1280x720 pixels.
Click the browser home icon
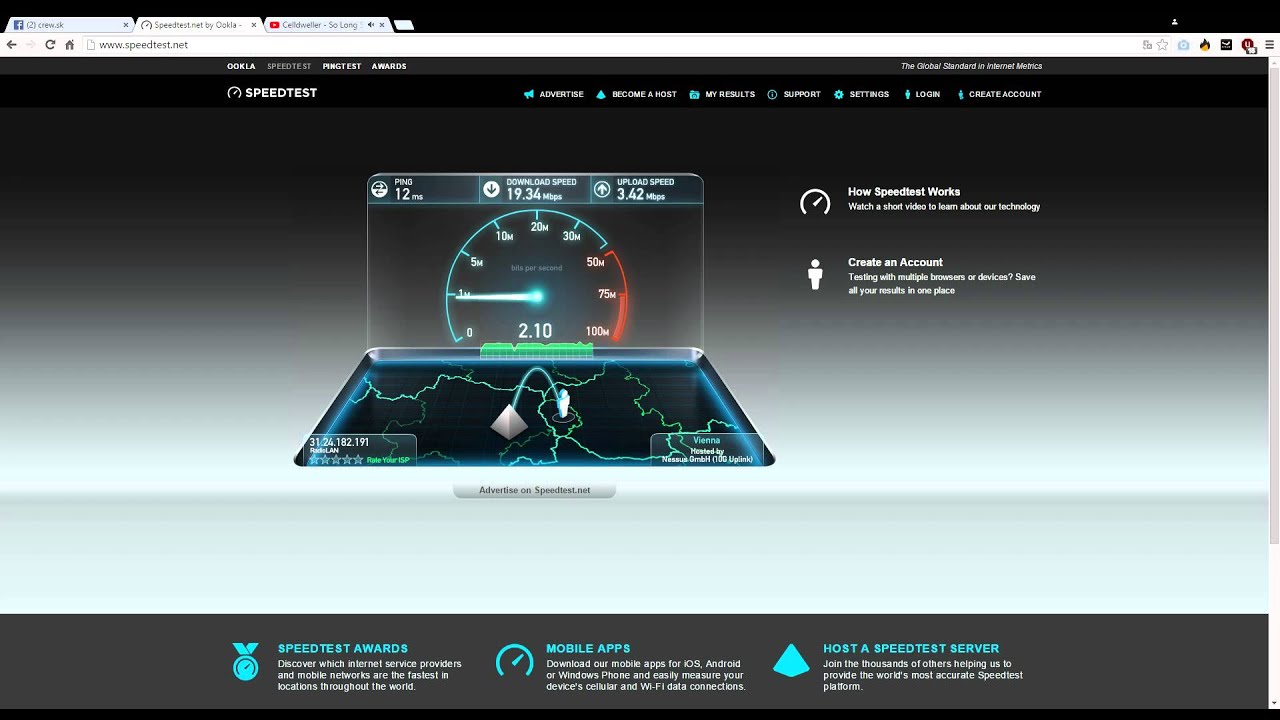point(69,45)
